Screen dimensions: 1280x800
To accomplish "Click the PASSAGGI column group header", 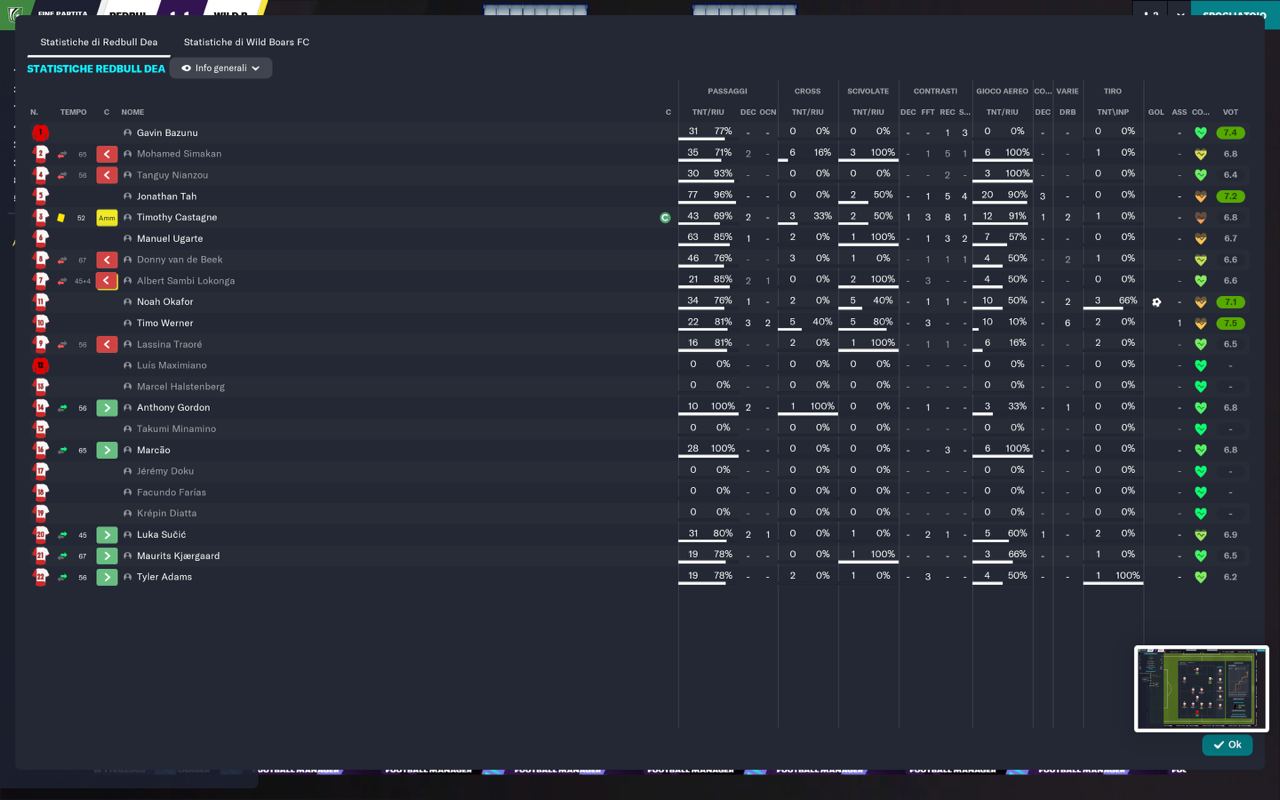I will point(727,91).
